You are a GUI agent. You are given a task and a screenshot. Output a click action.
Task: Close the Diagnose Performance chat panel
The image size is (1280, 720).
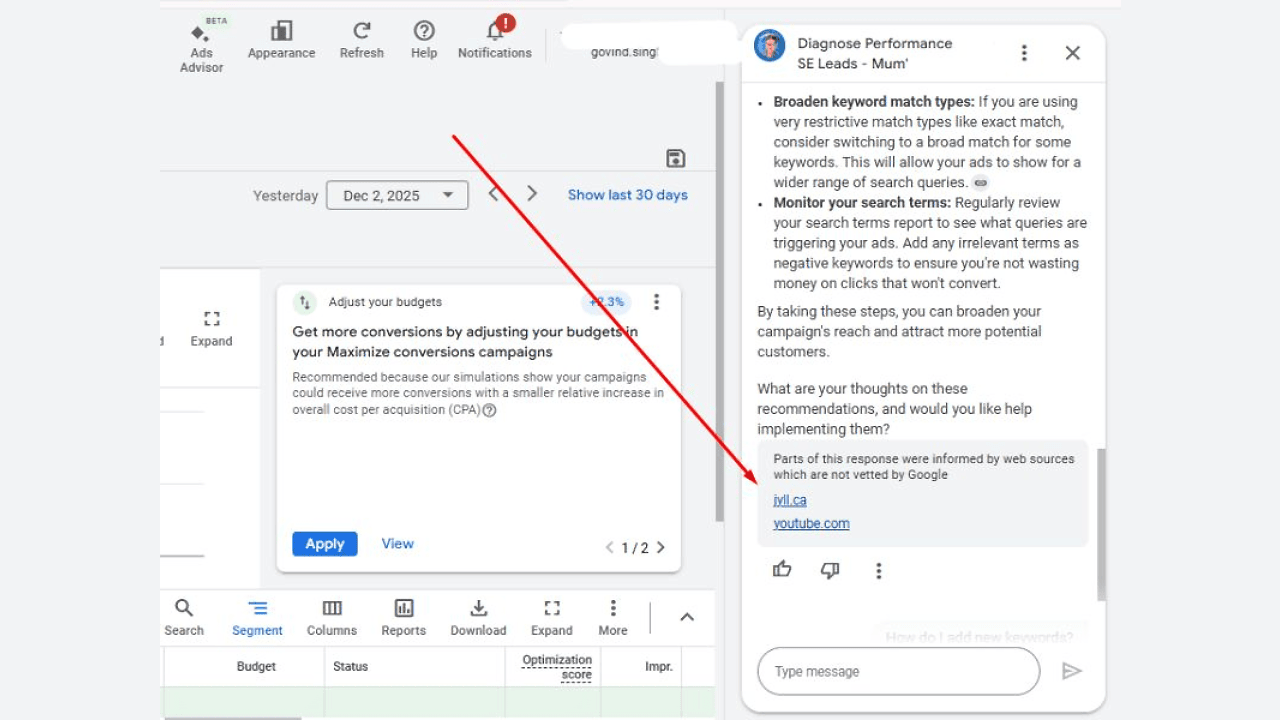1072,53
